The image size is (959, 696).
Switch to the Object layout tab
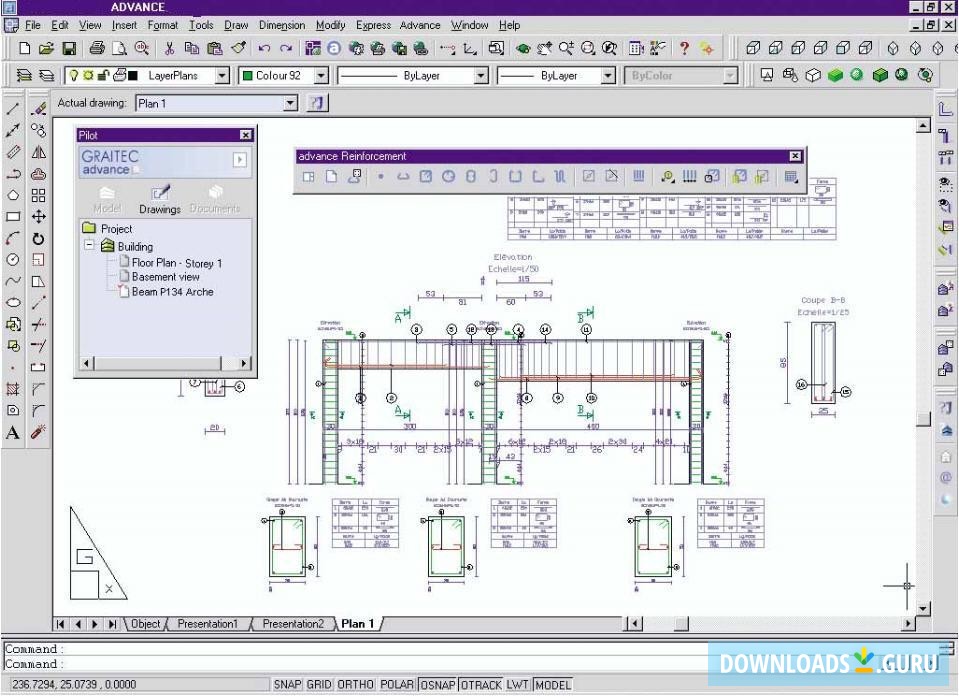click(x=146, y=624)
